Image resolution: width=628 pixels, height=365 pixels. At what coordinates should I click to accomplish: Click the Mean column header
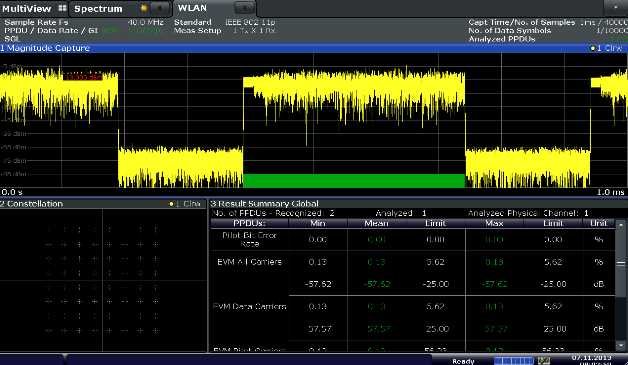(x=376, y=223)
